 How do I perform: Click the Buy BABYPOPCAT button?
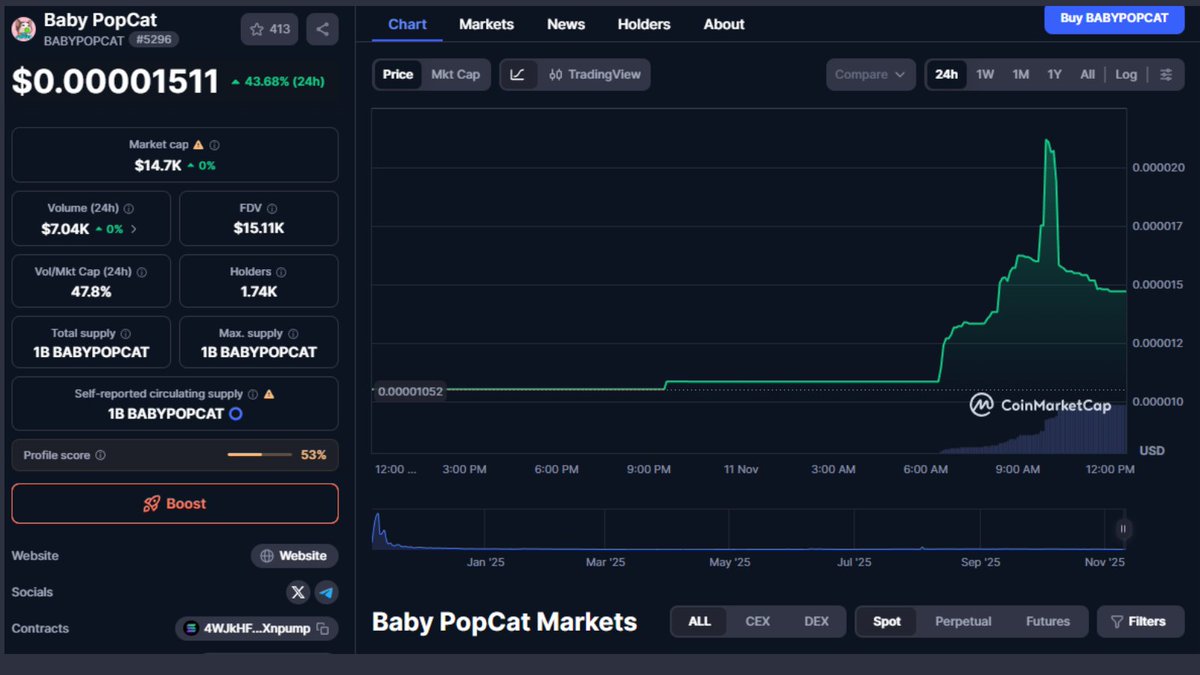pyautogui.click(x=1114, y=18)
